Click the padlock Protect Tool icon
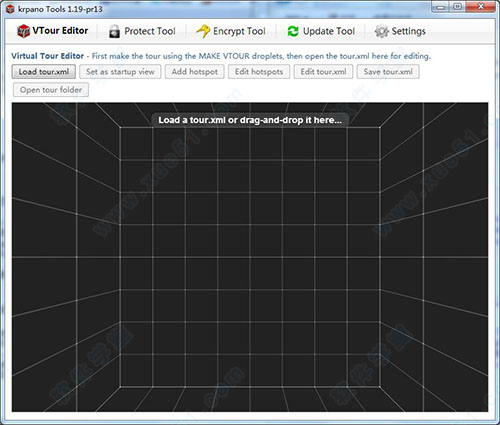The width and height of the screenshot is (500, 425). coord(114,31)
